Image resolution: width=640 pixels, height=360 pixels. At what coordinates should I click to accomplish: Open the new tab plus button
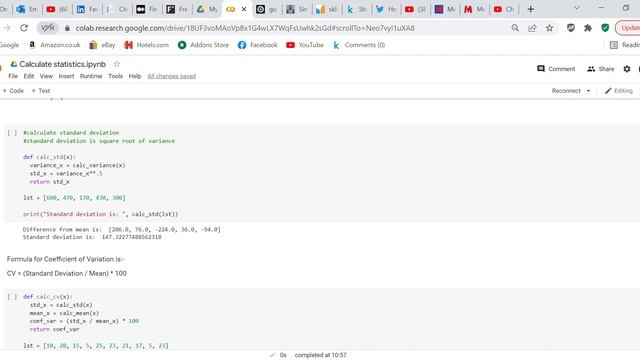(x=531, y=9)
